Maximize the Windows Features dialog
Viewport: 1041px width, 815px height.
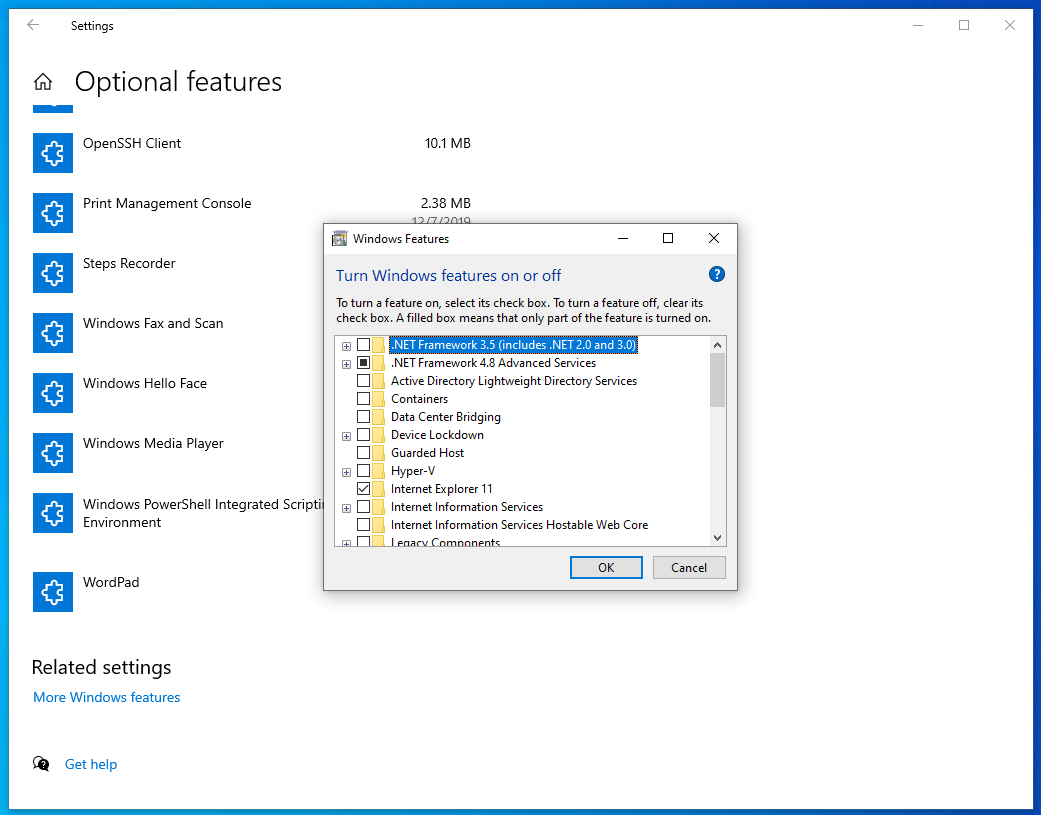point(668,238)
